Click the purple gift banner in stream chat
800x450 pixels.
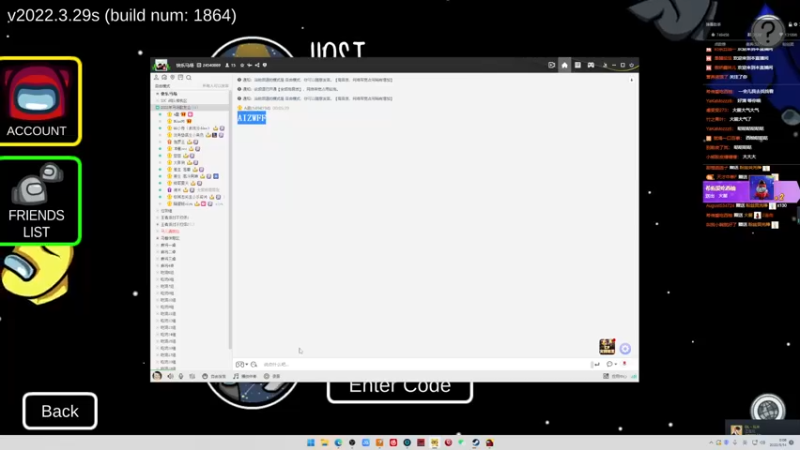(749, 191)
